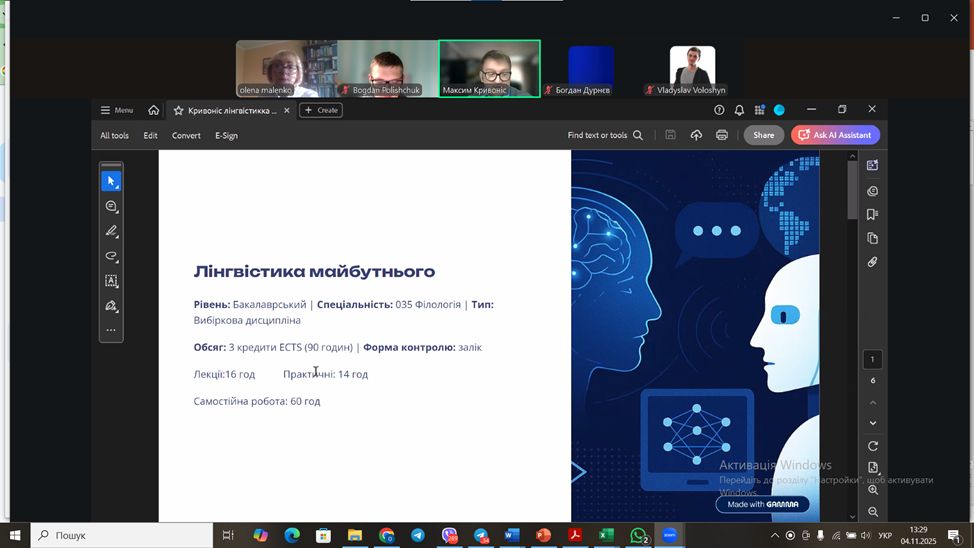Image resolution: width=974 pixels, height=548 pixels.
Task: Click the Share button
Action: click(x=763, y=135)
